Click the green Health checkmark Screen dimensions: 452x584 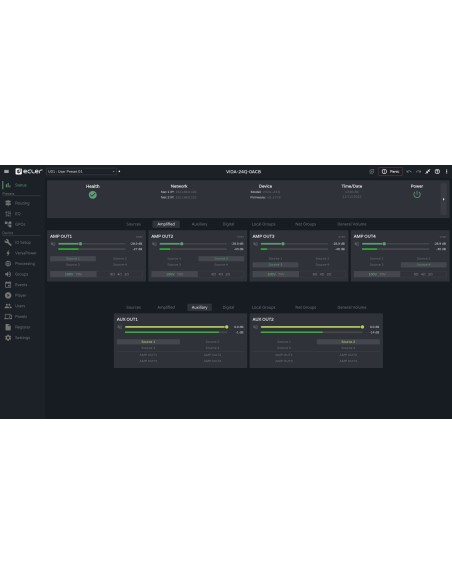pyautogui.click(x=93, y=195)
